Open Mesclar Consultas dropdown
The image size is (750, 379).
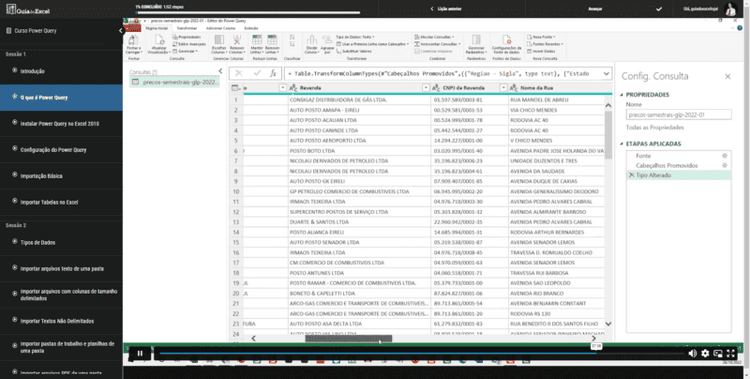[x=434, y=37]
